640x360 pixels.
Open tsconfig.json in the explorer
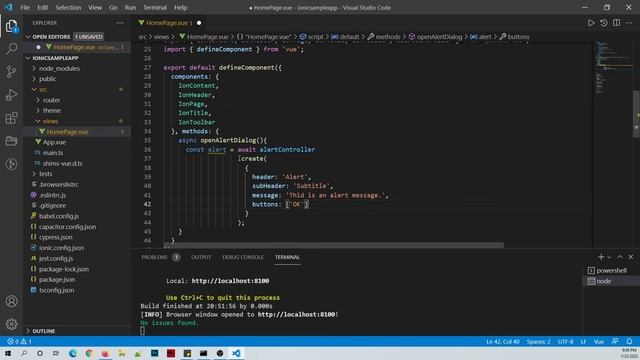(56, 290)
